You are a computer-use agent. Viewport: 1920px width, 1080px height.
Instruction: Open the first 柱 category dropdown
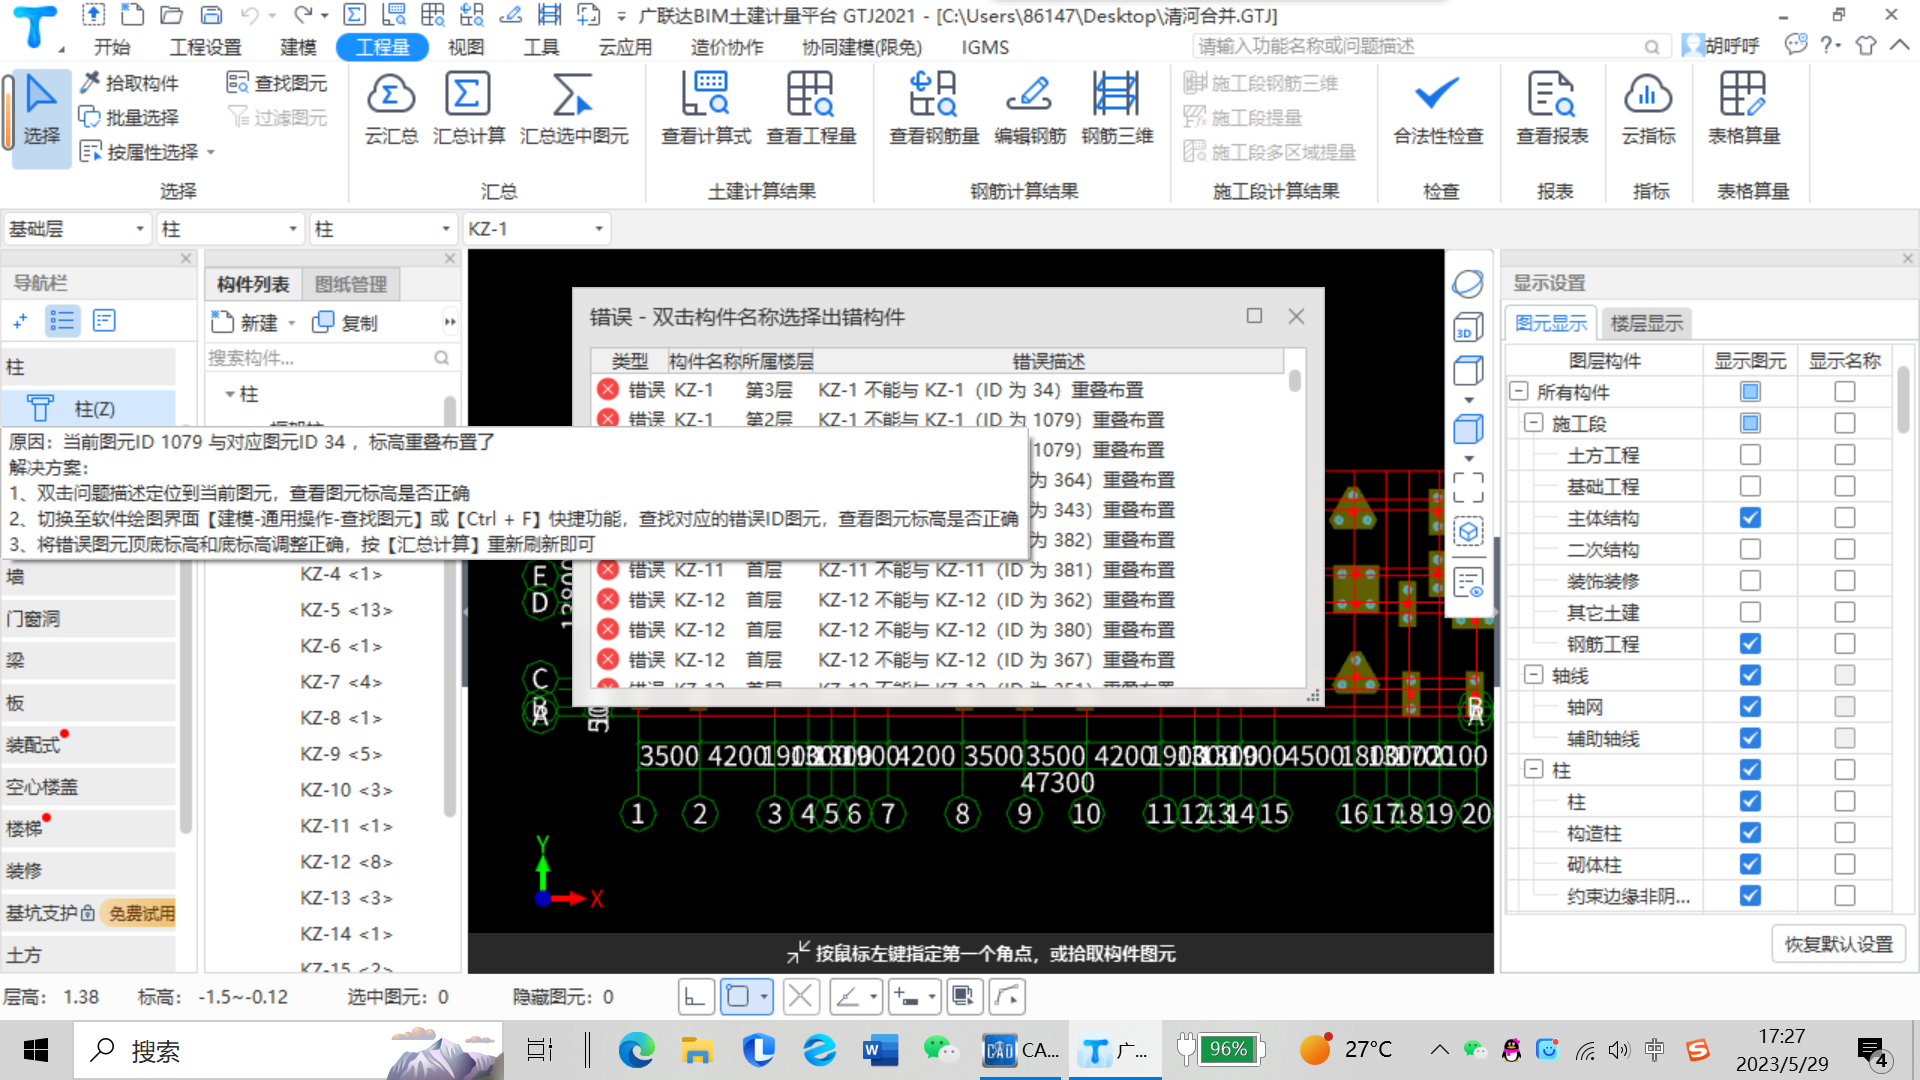click(230, 229)
